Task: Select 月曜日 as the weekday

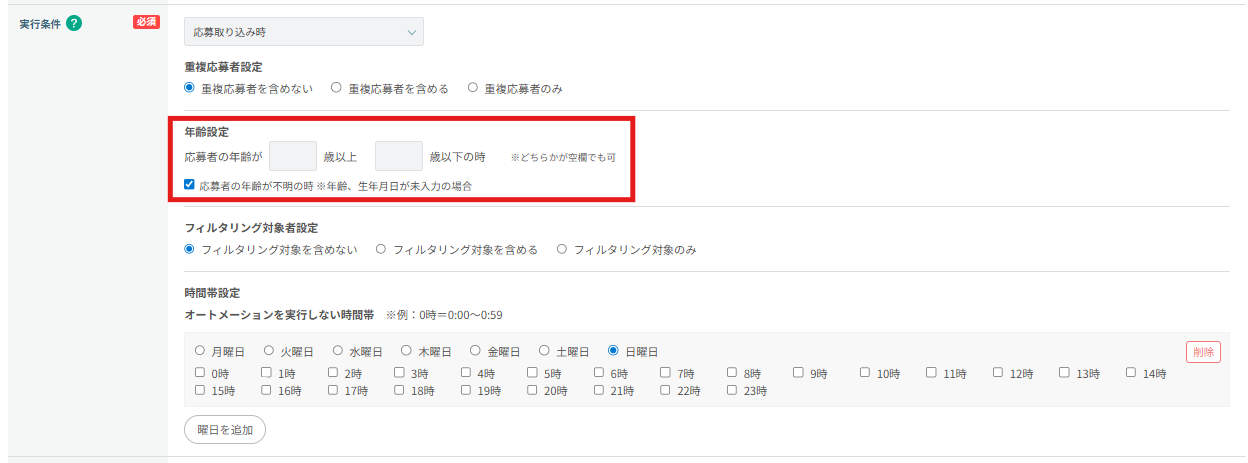Action: [x=200, y=351]
